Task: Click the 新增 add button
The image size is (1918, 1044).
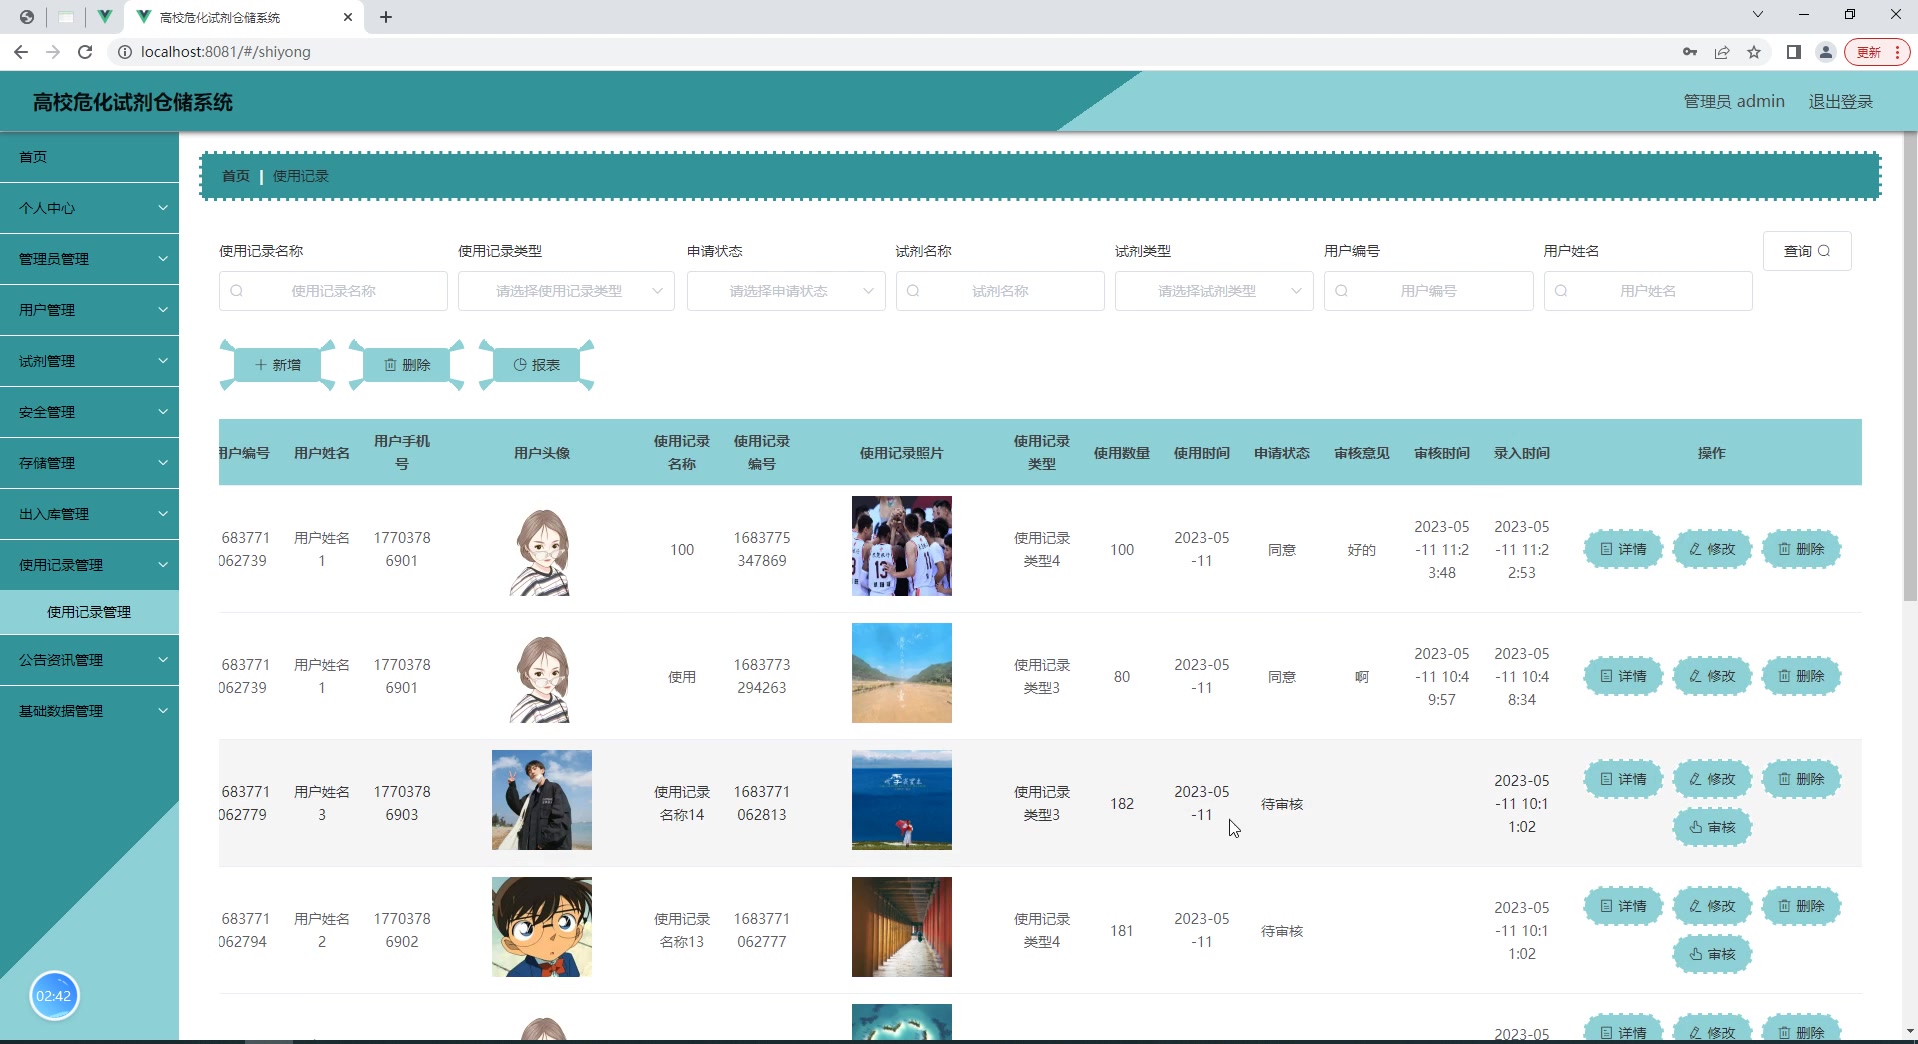Action: coord(277,365)
